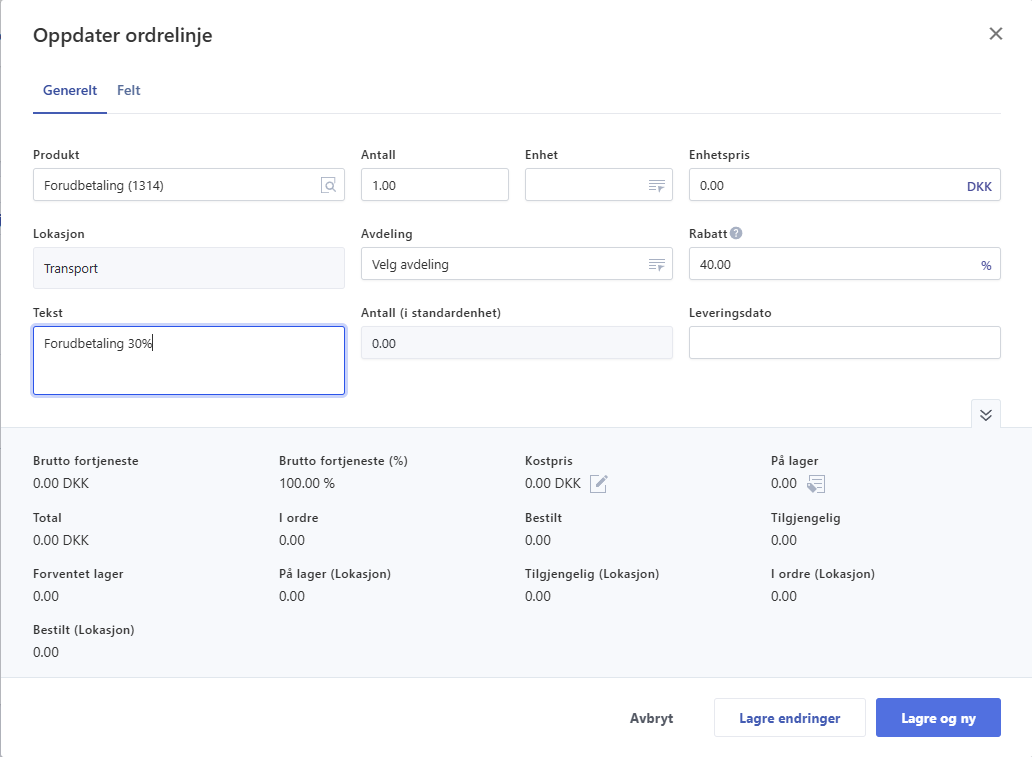Click the Rabatt help question mark icon
The image size is (1032, 757).
click(736, 234)
